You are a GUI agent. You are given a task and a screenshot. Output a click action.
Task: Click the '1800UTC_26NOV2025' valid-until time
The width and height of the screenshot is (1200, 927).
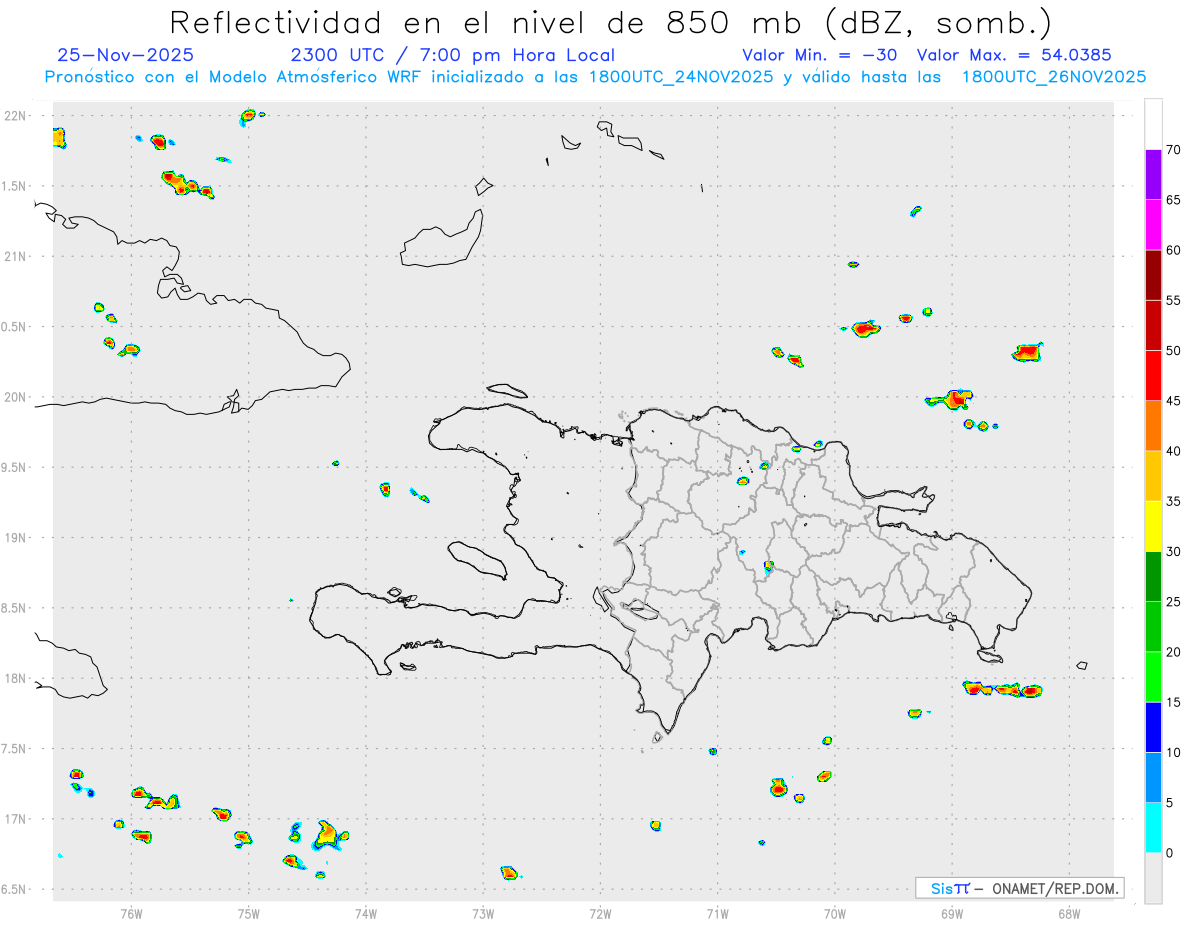tap(1054, 76)
